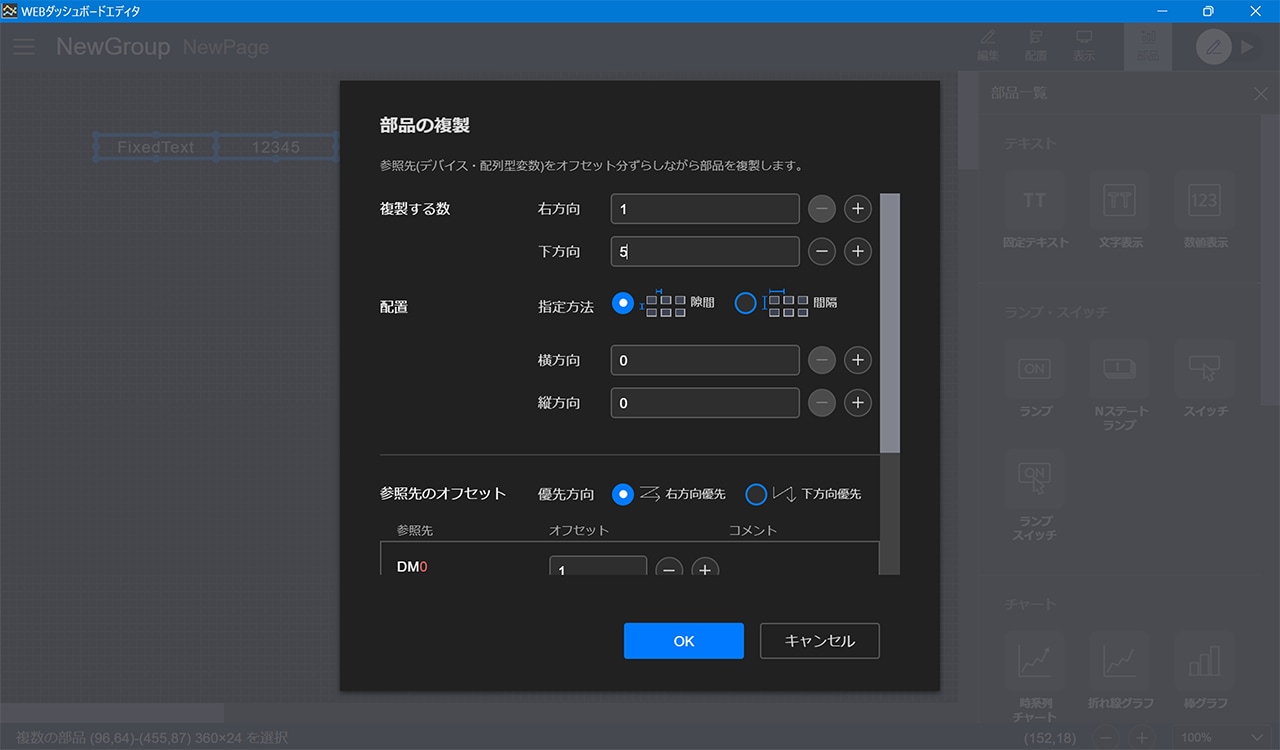The image size is (1280, 750).
Task: Select the 間隔 placement radio option
Action: (x=745, y=303)
